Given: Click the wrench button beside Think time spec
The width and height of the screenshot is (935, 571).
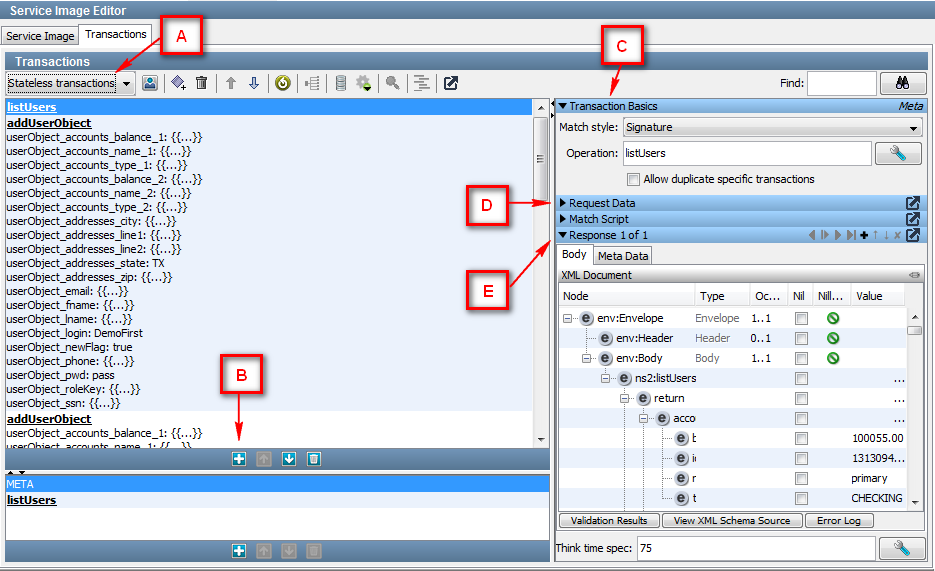Looking at the screenshot, I should tap(902, 548).
